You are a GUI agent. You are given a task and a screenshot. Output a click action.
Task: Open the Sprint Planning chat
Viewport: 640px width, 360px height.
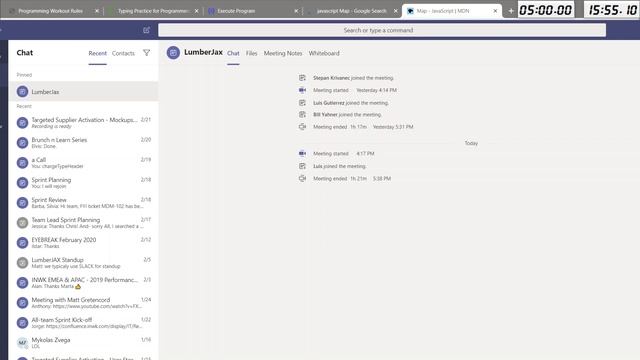pos(83,182)
